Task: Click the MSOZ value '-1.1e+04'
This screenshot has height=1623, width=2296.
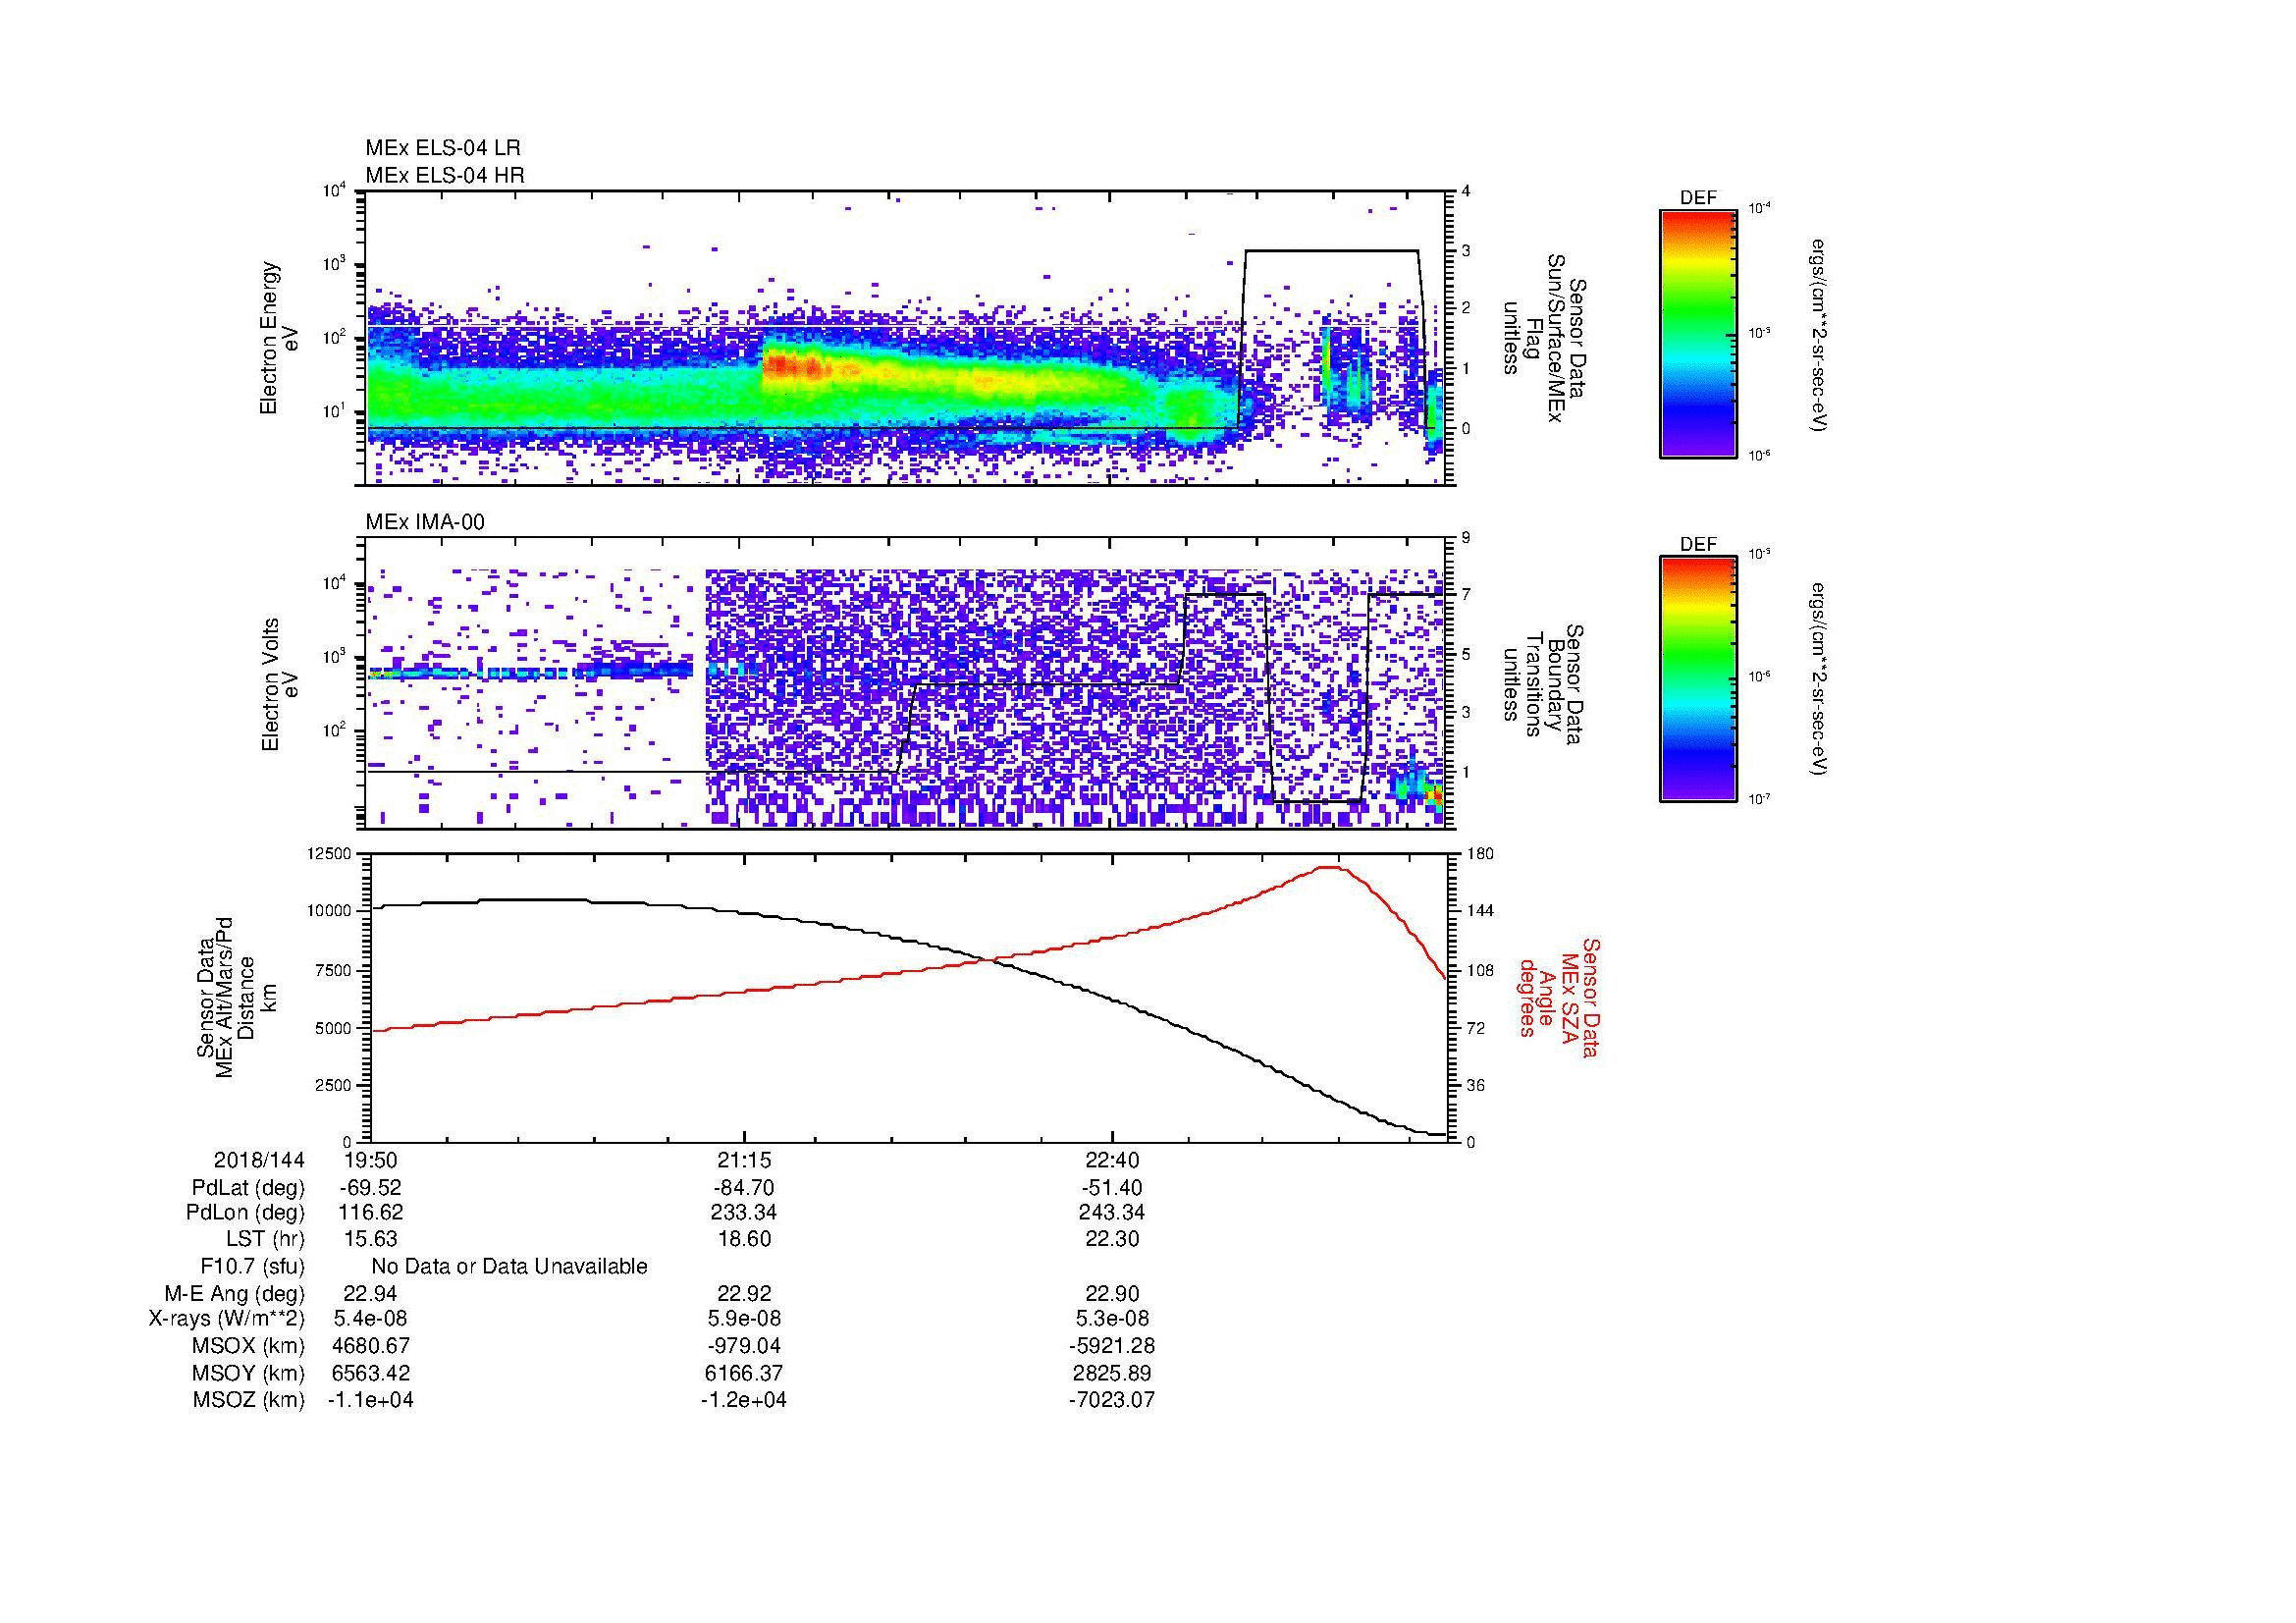Action: coord(370,1400)
